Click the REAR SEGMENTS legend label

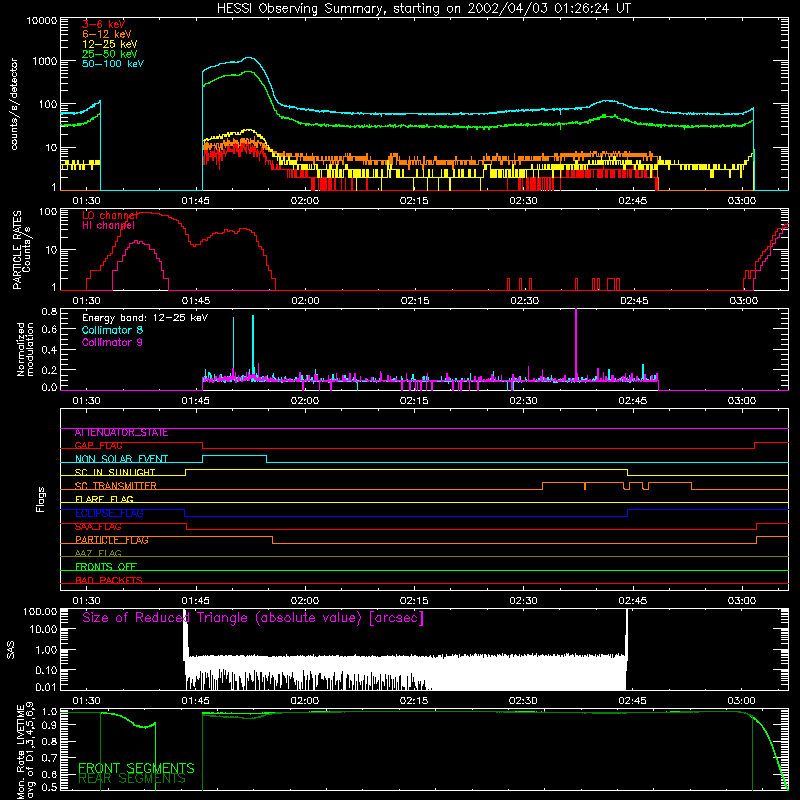click(132, 779)
